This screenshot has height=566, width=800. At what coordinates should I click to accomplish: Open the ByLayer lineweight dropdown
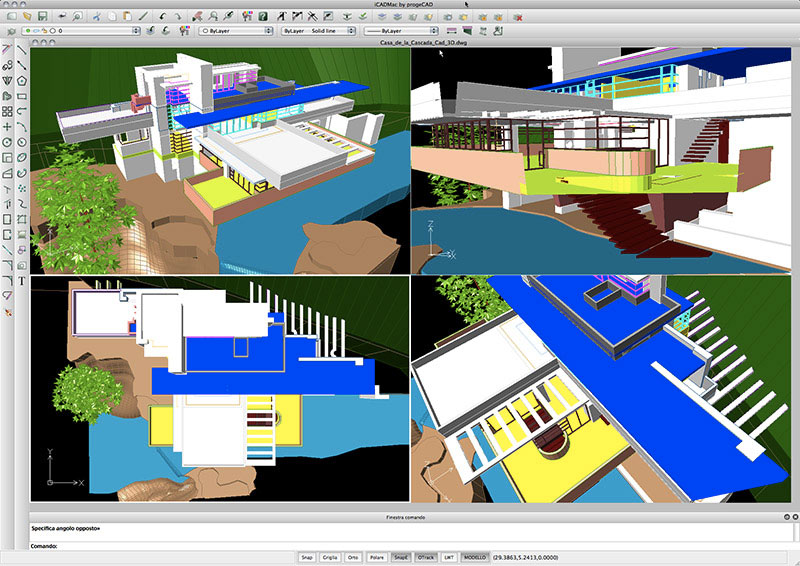[401, 31]
